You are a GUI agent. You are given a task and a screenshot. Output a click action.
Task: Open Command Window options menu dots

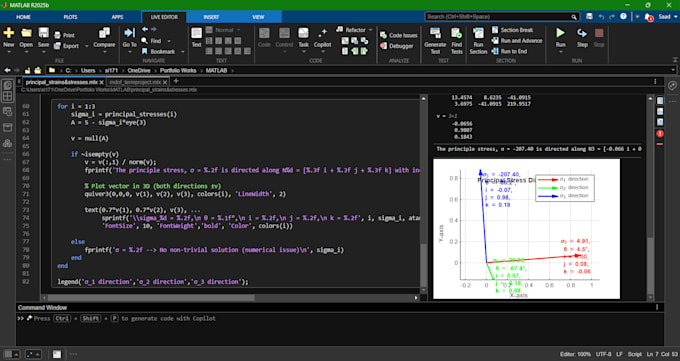pyautogui.click(x=657, y=307)
